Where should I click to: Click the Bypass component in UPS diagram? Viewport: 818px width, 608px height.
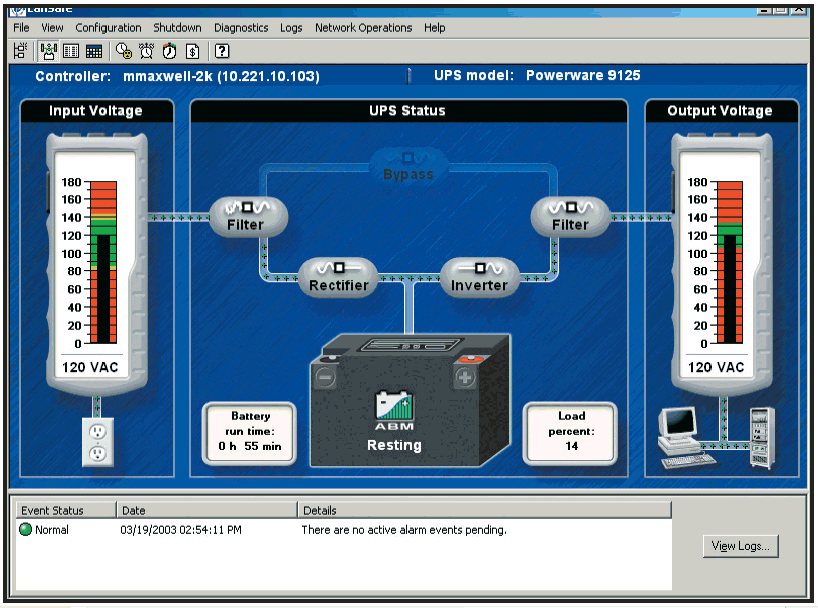(x=408, y=167)
